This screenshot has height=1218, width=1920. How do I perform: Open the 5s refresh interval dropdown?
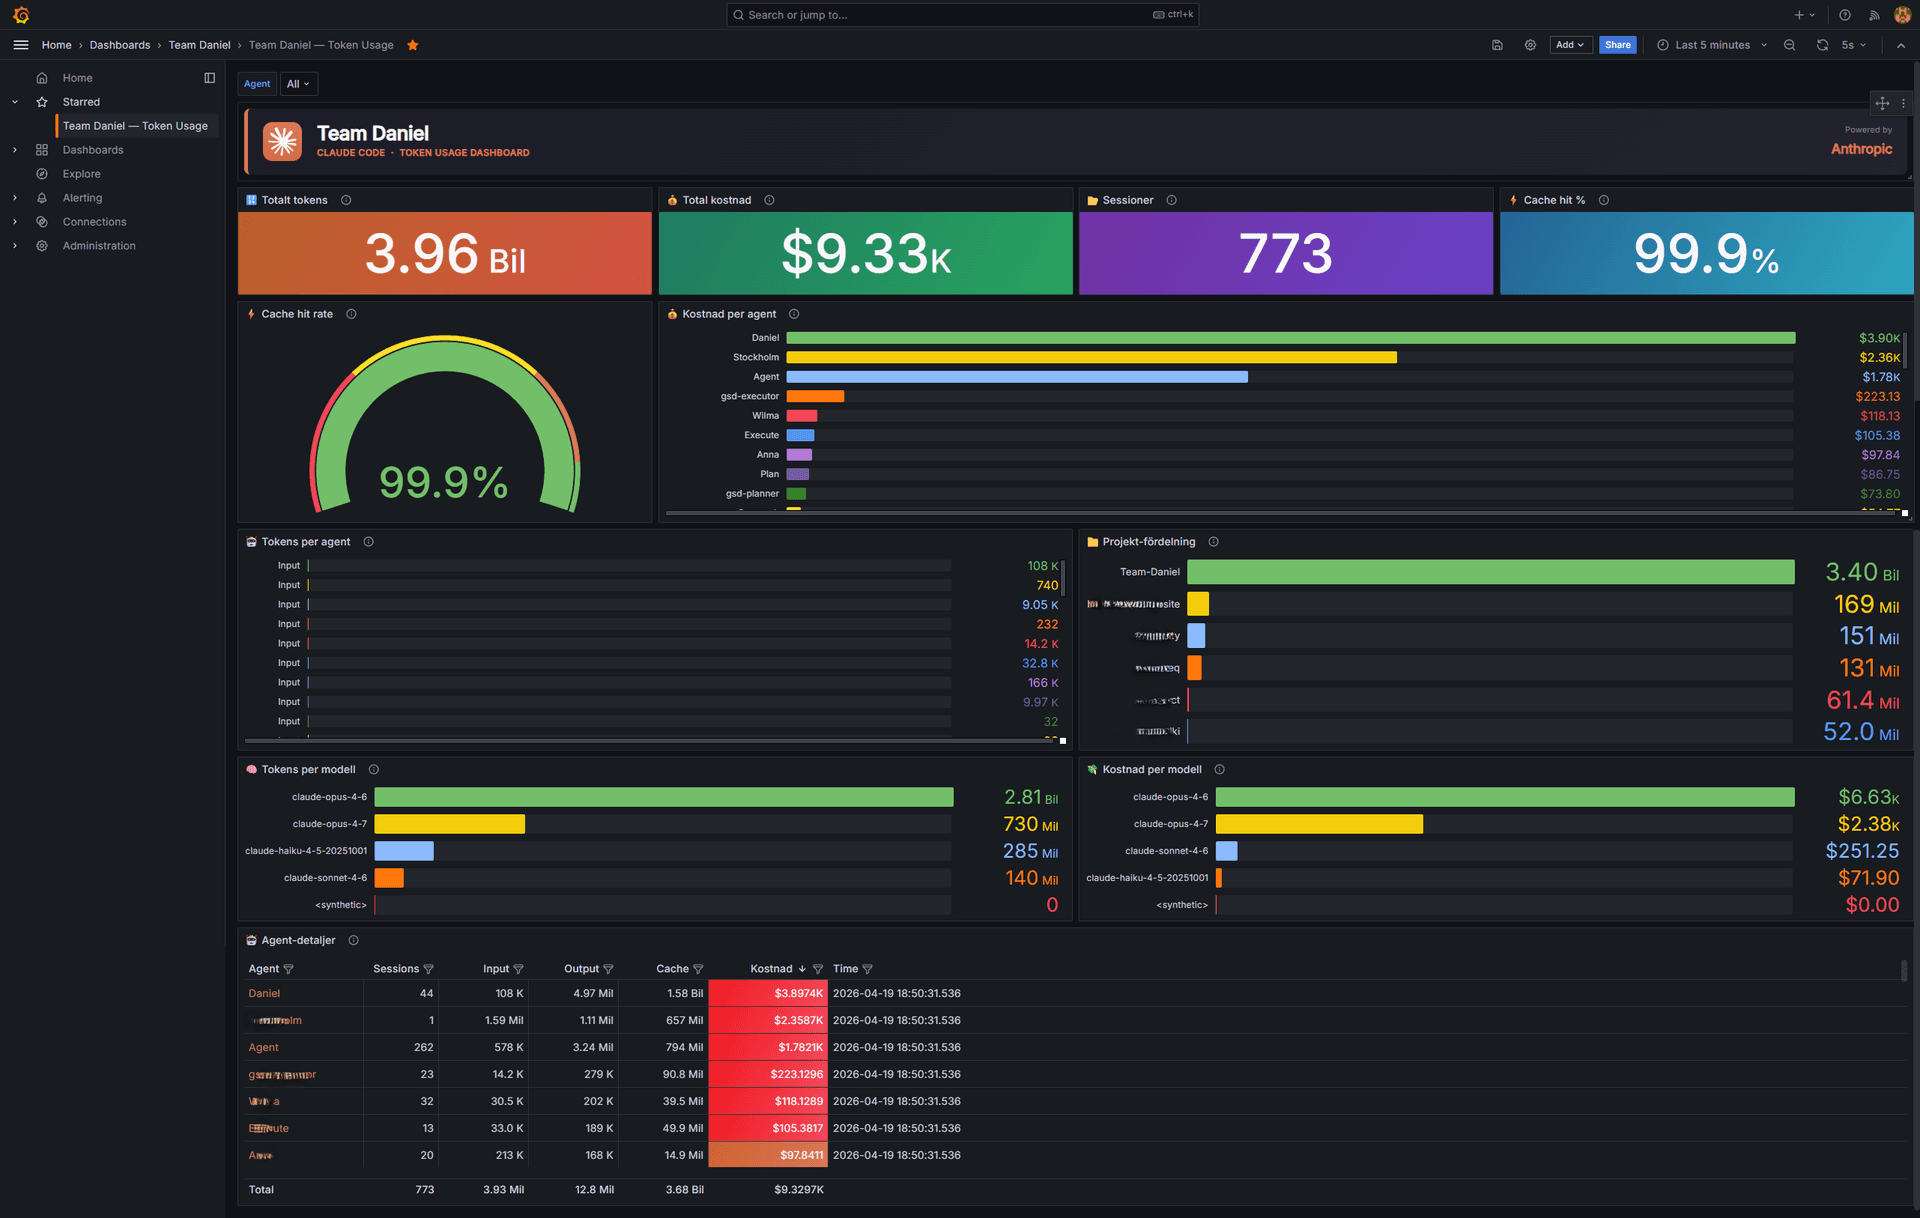pyautogui.click(x=1853, y=45)
